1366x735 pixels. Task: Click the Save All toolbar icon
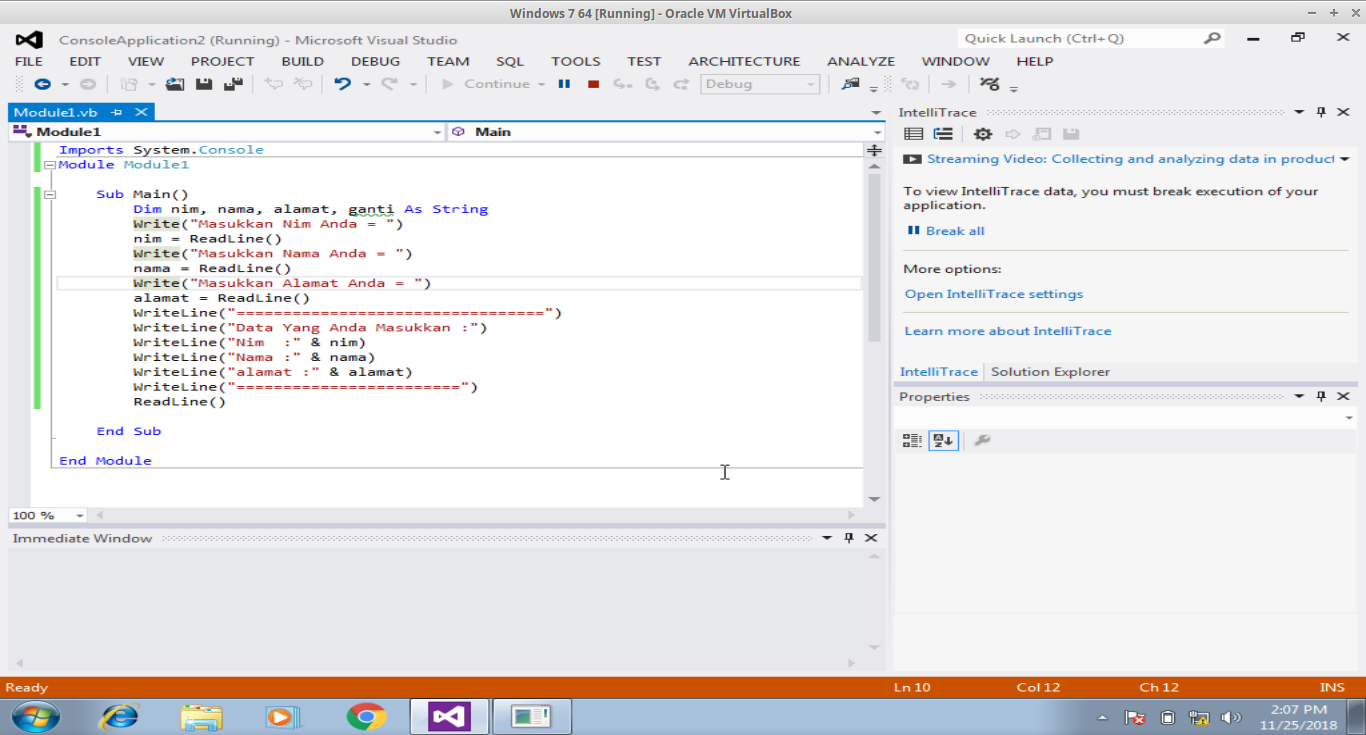pyautogui.click(x=233, y=84)
